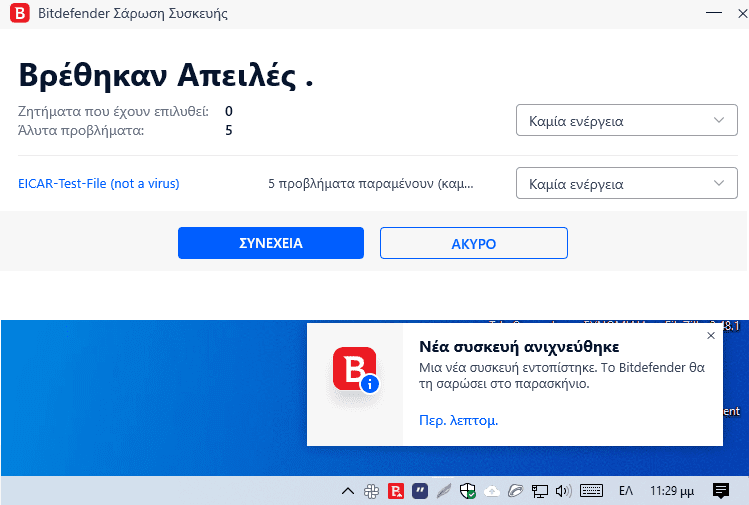
Task: Click the 'Ζητήματα που έχουν επιλυθεί:' label
Action: pyautogui.click(x=113, y=111)
